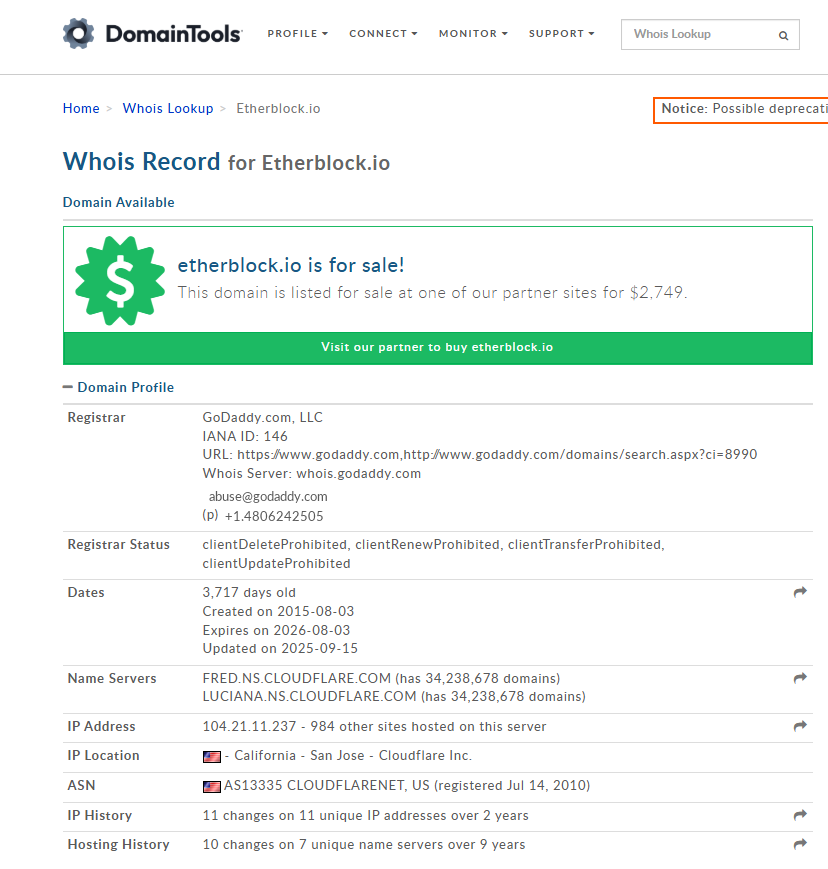Click the Etherblock.io breadcrumb text
This screenshot has width=828, height=869.
pyautogui.click(x=278, y=108)
